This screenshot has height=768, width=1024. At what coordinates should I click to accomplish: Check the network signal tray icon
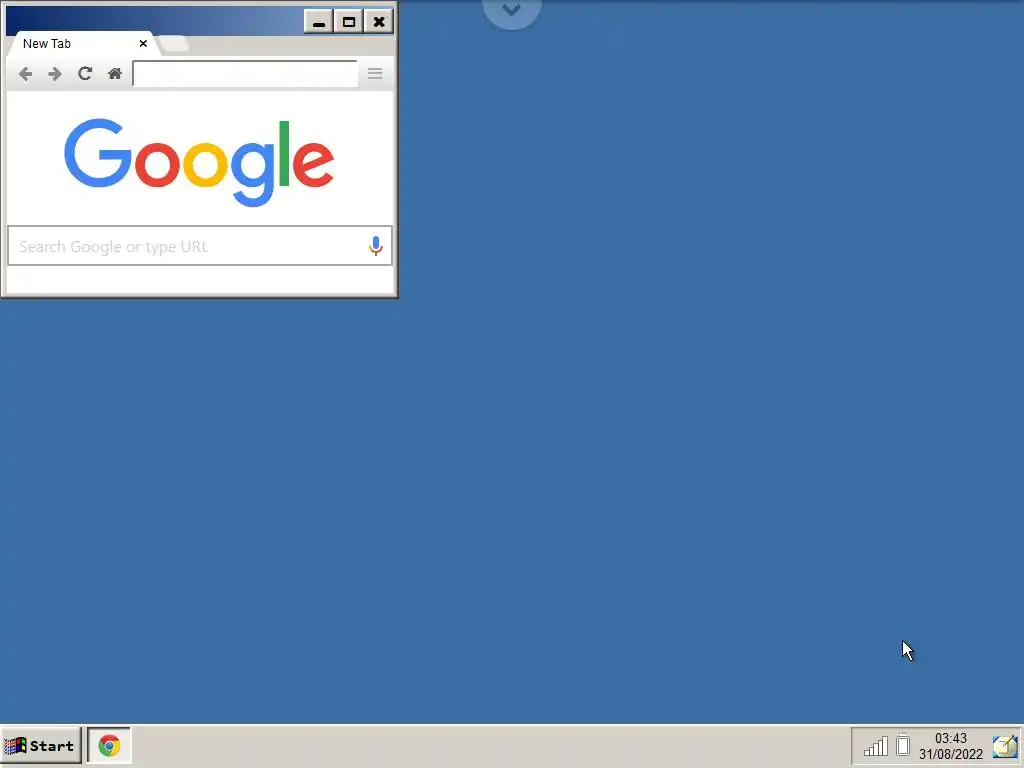click(876, 746)
